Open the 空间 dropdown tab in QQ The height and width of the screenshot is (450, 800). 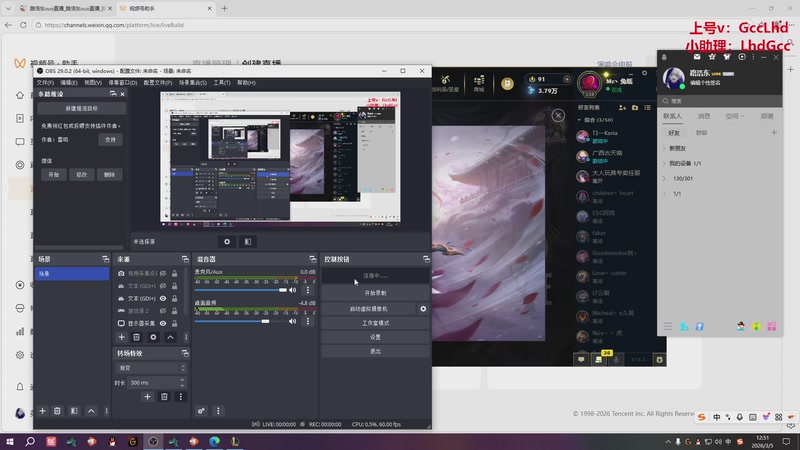[735, 116]
